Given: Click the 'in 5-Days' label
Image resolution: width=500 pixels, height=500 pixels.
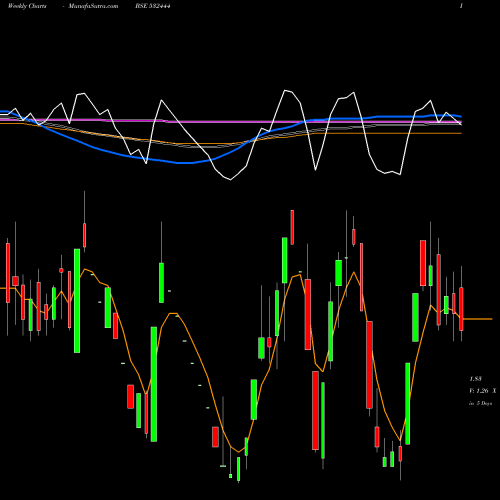Looking at the screenshot, I should [x=481, y=403].
